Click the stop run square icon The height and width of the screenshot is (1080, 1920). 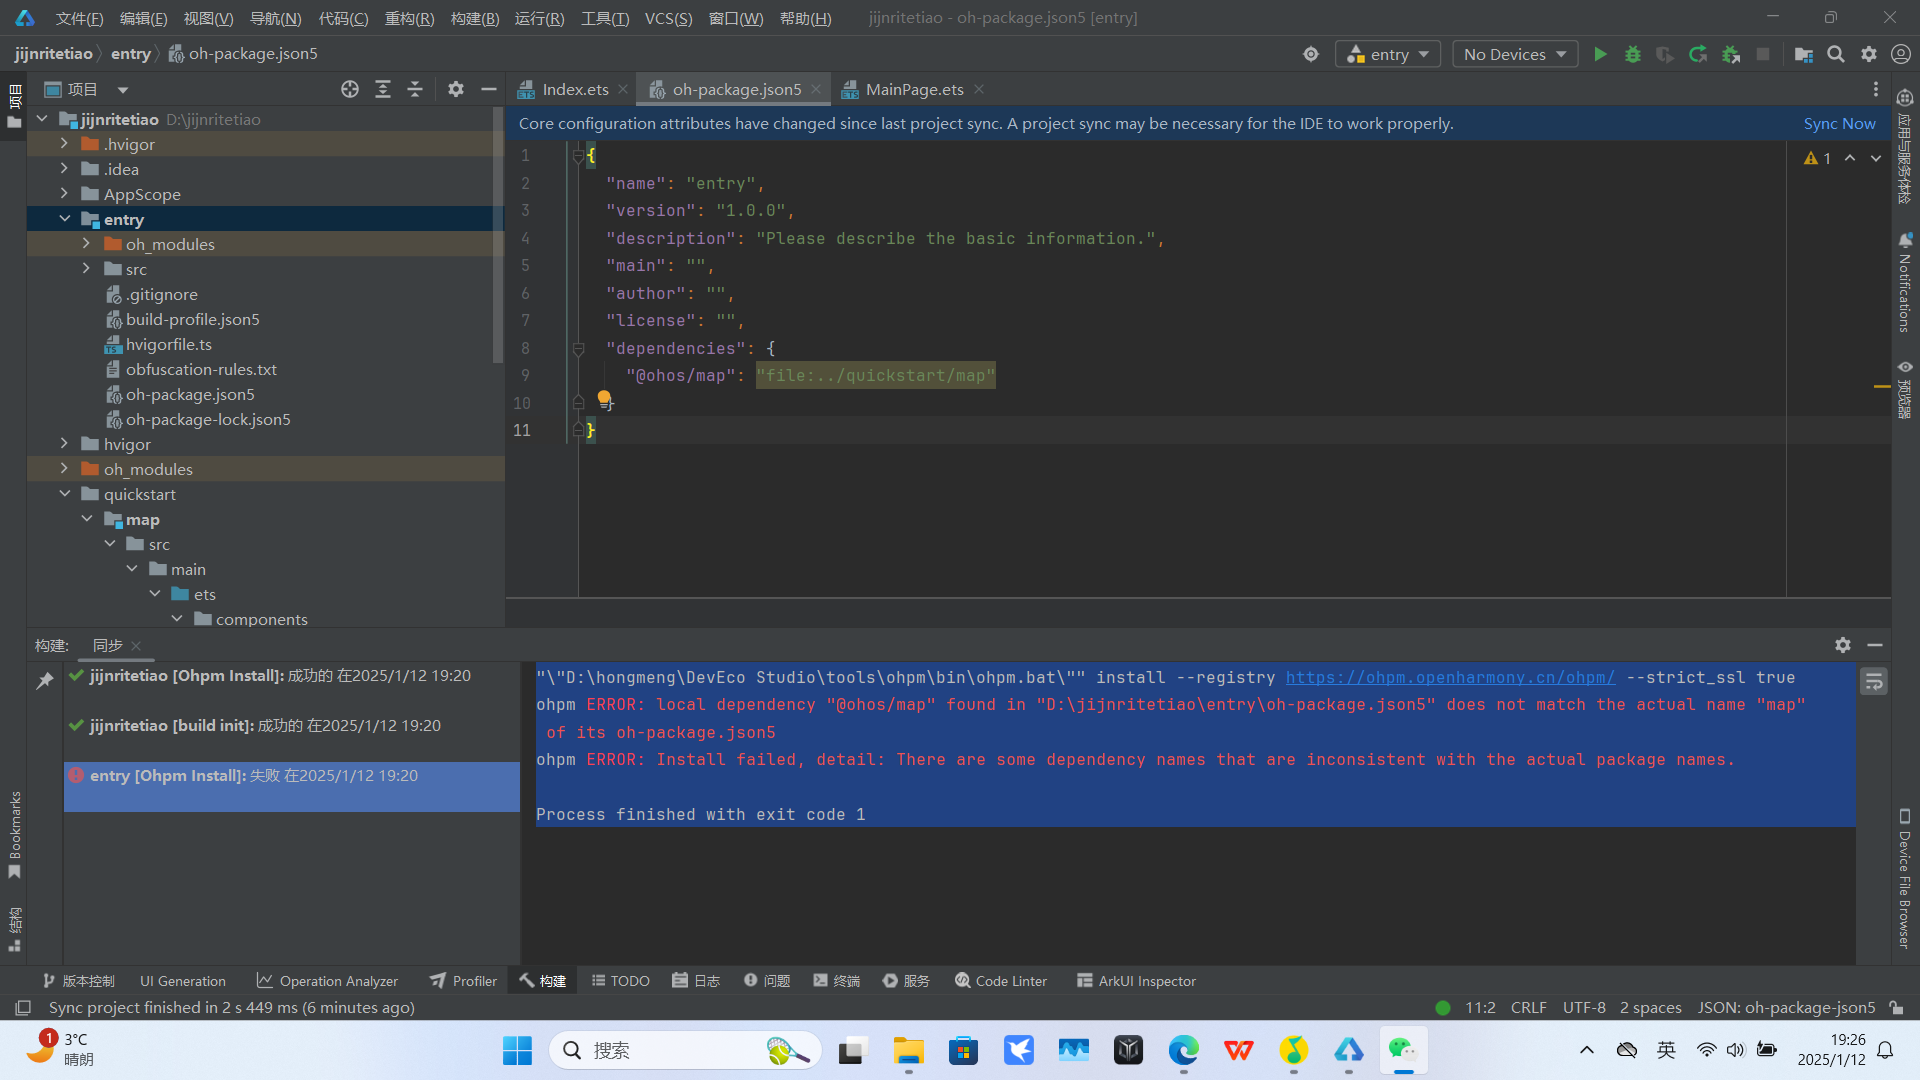point(1763,54)
